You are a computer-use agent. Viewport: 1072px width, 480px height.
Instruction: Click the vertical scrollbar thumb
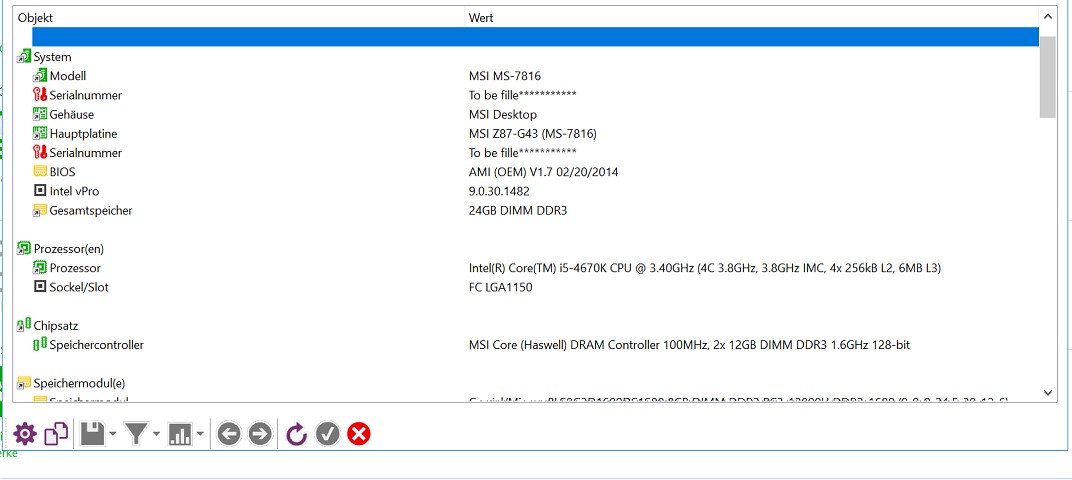tap(1047, 77)
